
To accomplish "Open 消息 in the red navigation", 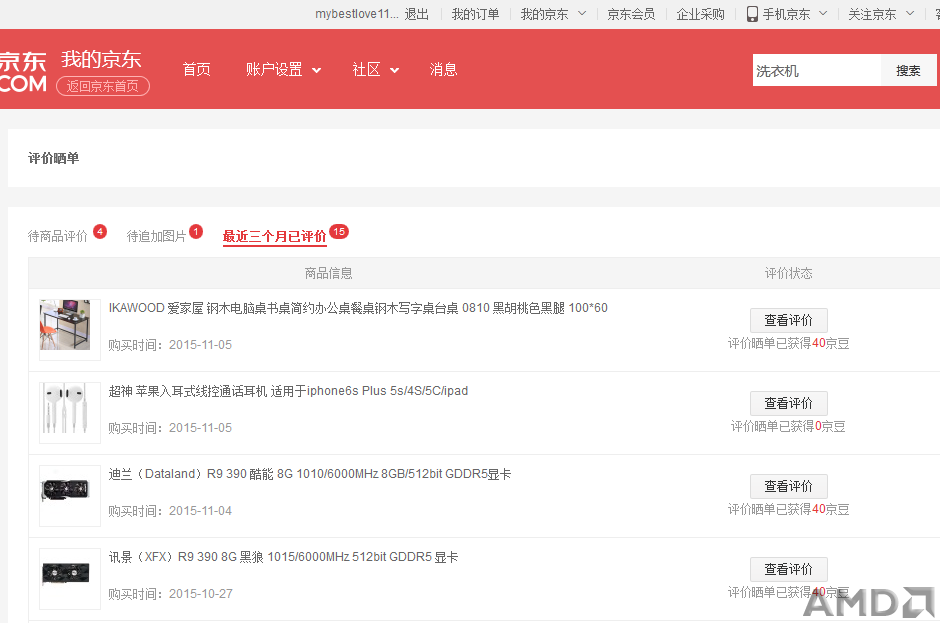I will (444, 70).
